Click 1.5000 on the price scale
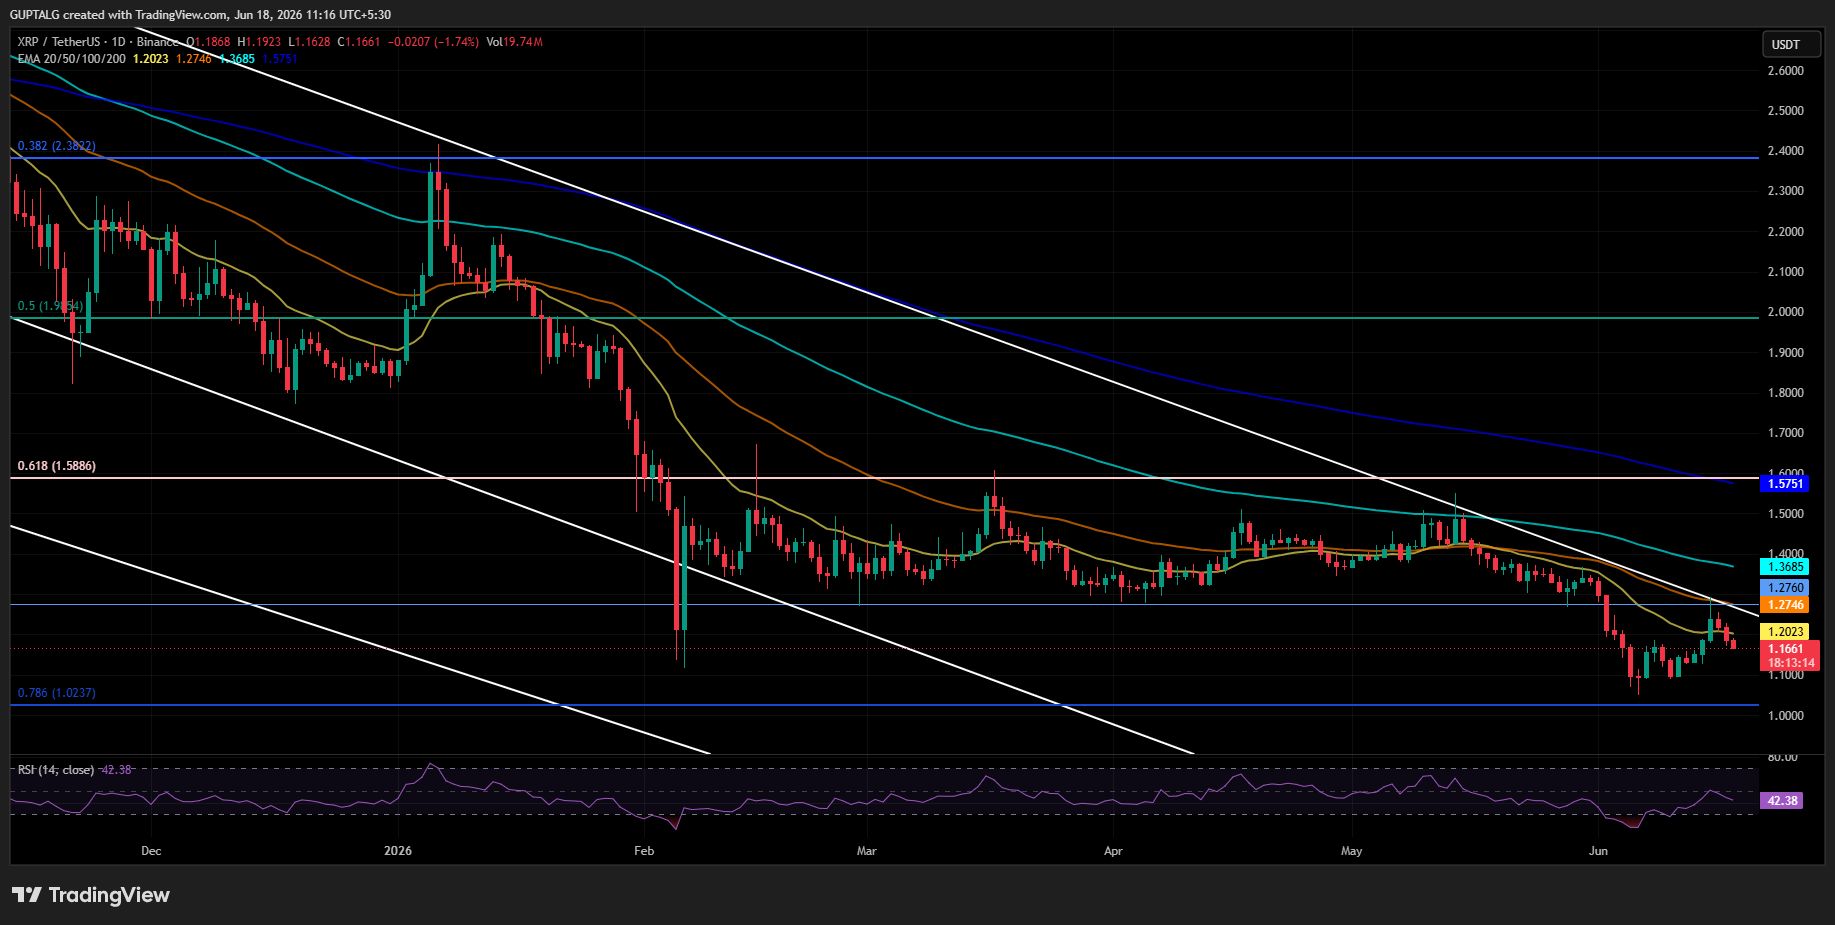The image size is (1835, 925). coord(1786,514)
